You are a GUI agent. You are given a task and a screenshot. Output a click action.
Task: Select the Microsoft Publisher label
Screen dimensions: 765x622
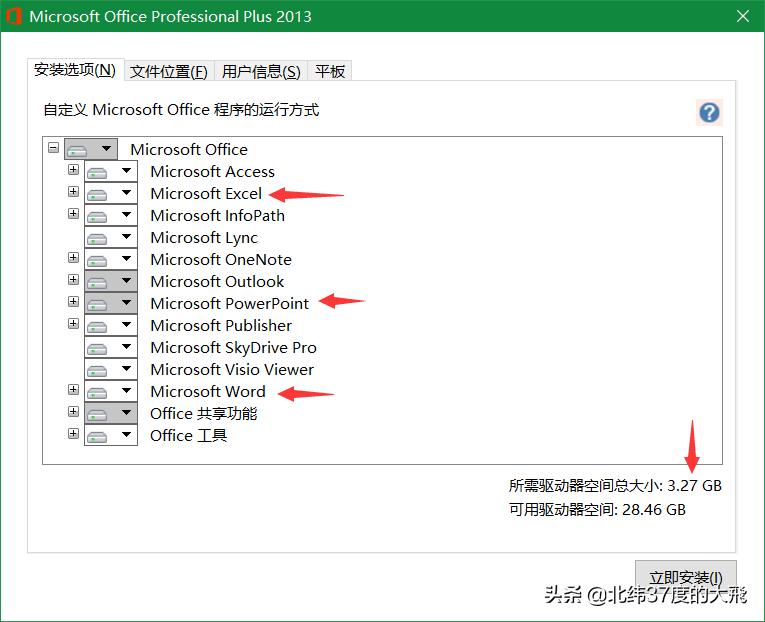point(221,325)
